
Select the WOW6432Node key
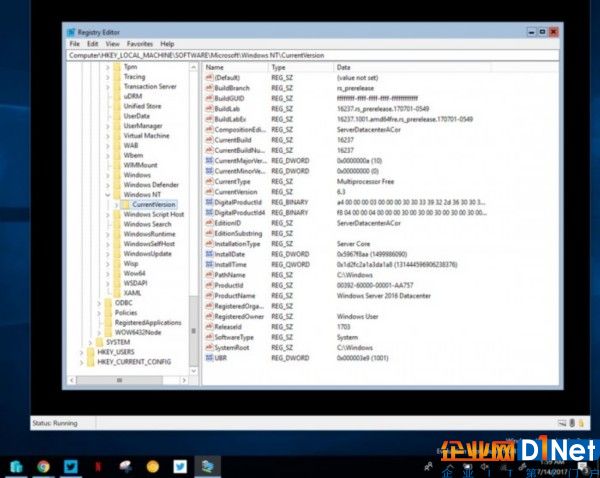pos(138,332)
